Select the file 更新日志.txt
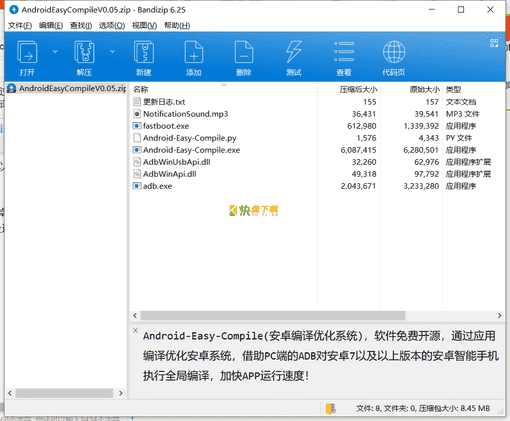This screenshot has width=510, height=421. (164, 102)
